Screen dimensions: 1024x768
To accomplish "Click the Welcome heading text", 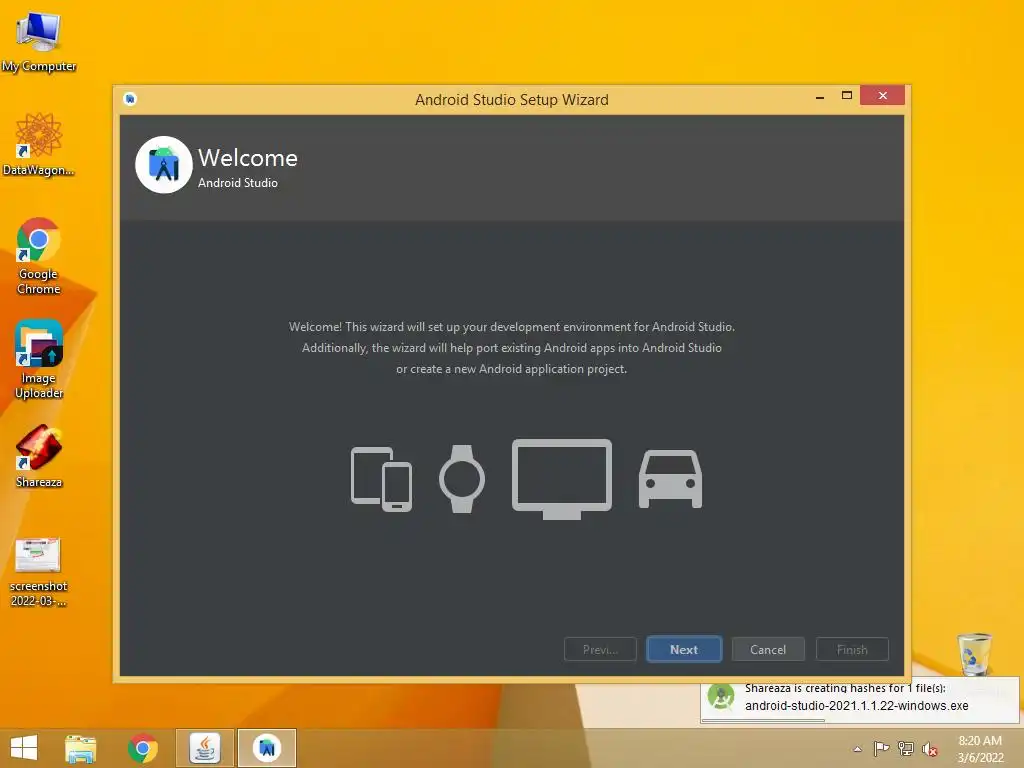I will [248, 157].
